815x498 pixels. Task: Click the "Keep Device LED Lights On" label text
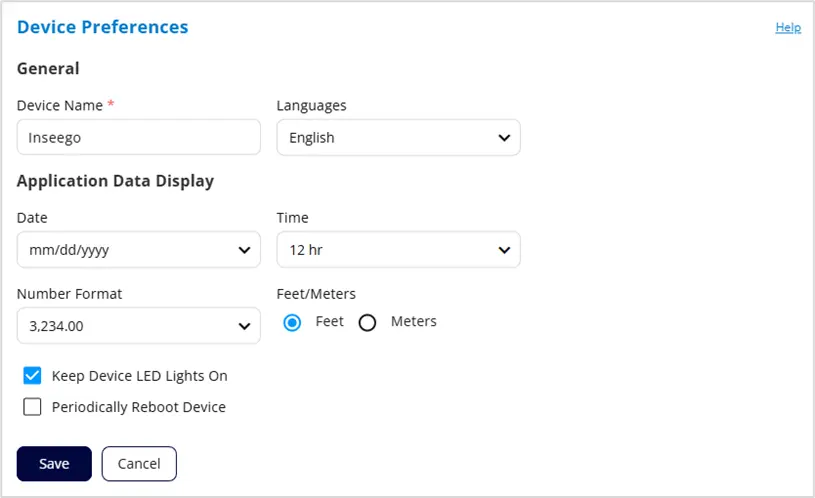140,376
